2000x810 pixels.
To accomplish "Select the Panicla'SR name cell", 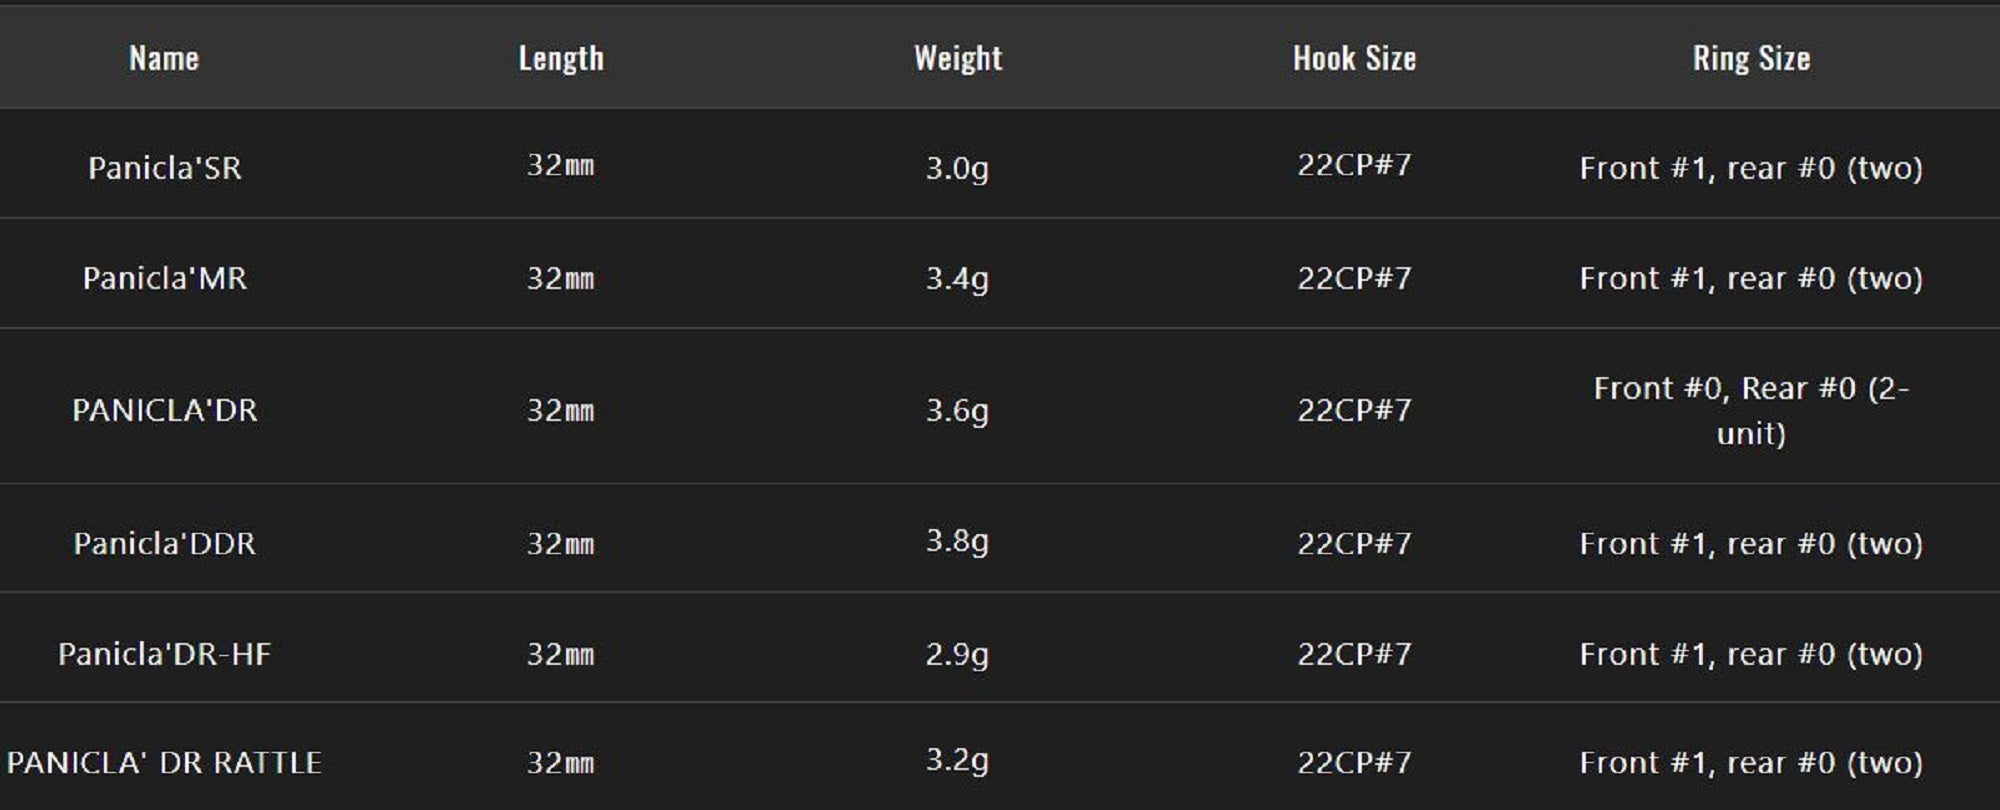I will coord(165,167).
